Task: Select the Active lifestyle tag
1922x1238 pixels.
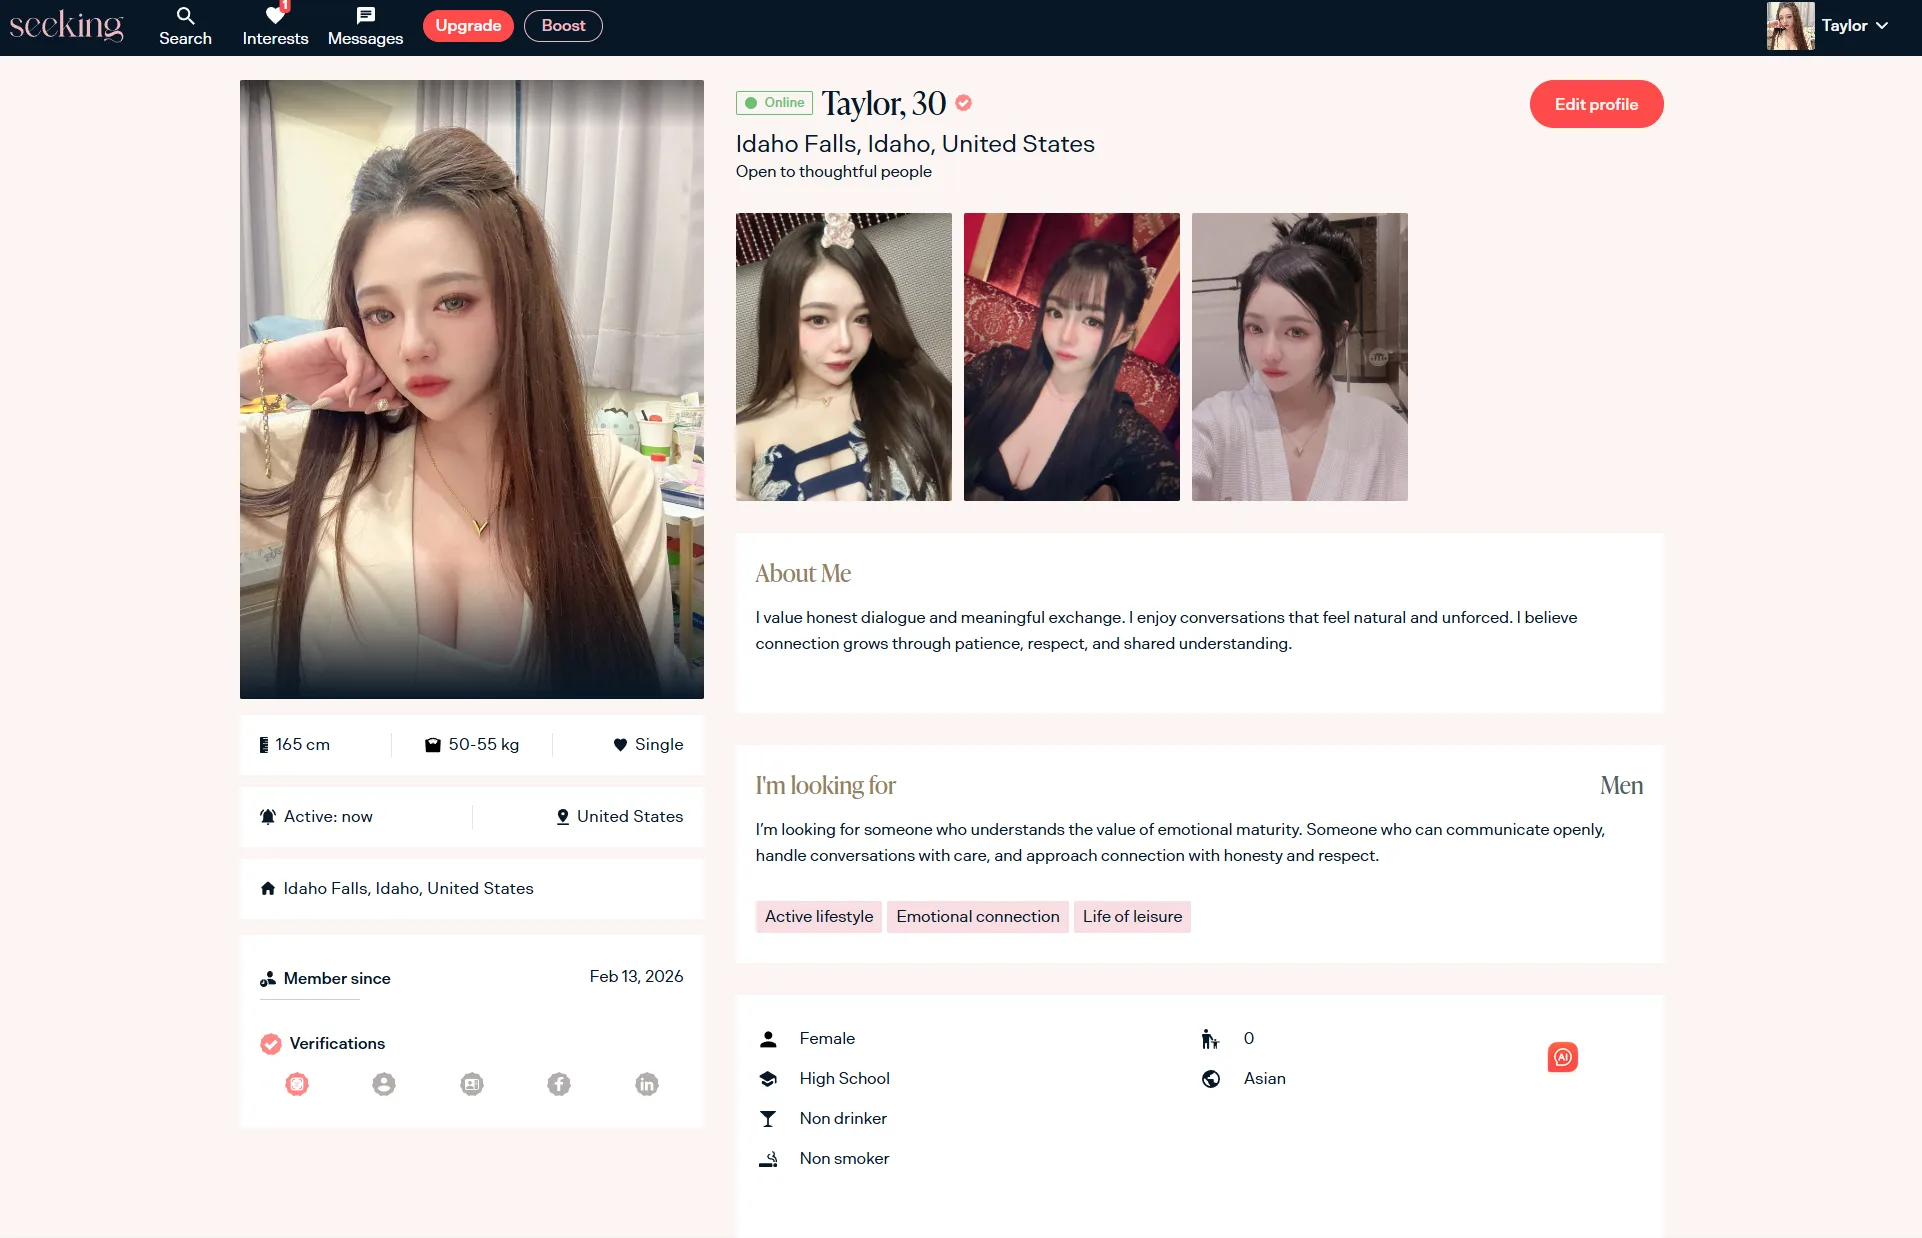Action: coord(818,917)
